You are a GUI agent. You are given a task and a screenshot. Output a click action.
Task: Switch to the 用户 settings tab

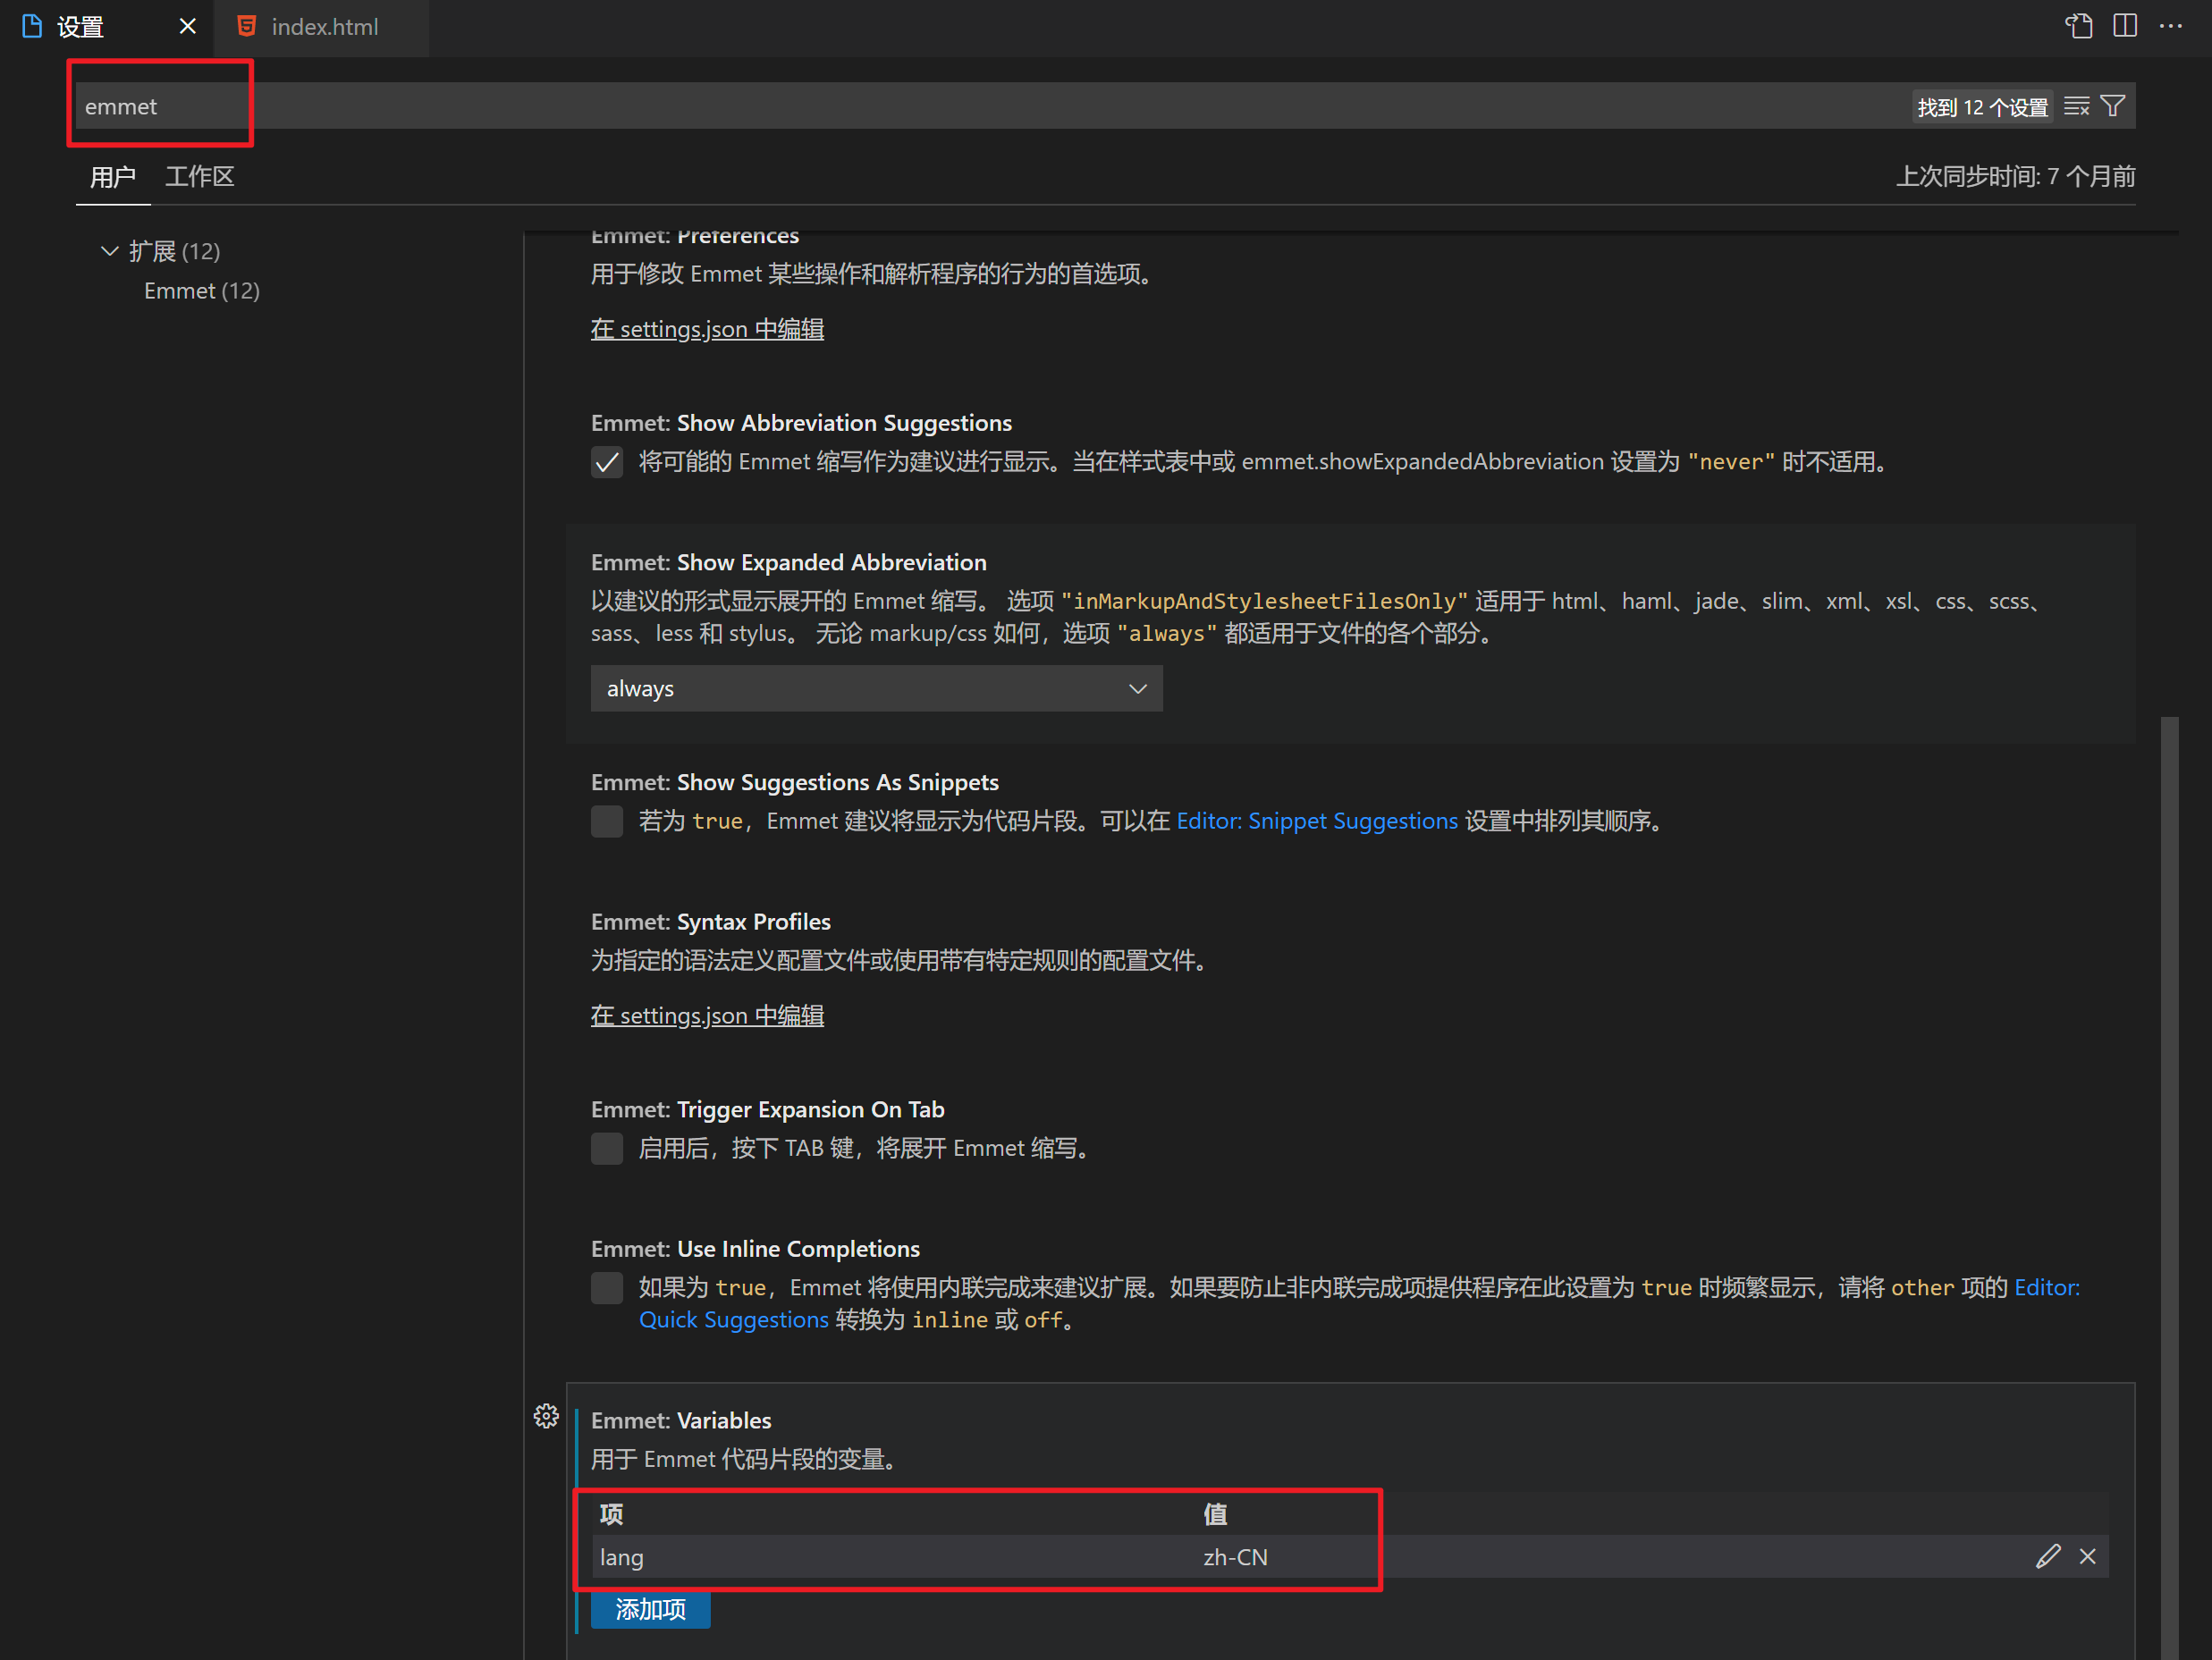[113, 177]
